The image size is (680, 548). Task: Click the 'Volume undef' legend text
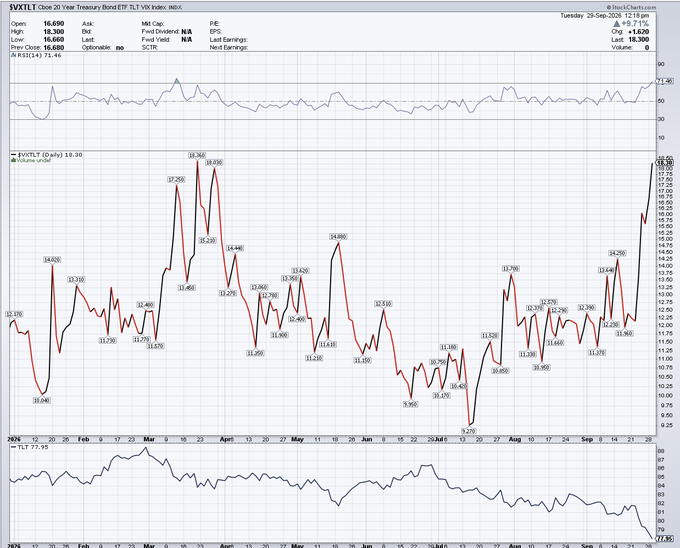(x=34, y=160)
